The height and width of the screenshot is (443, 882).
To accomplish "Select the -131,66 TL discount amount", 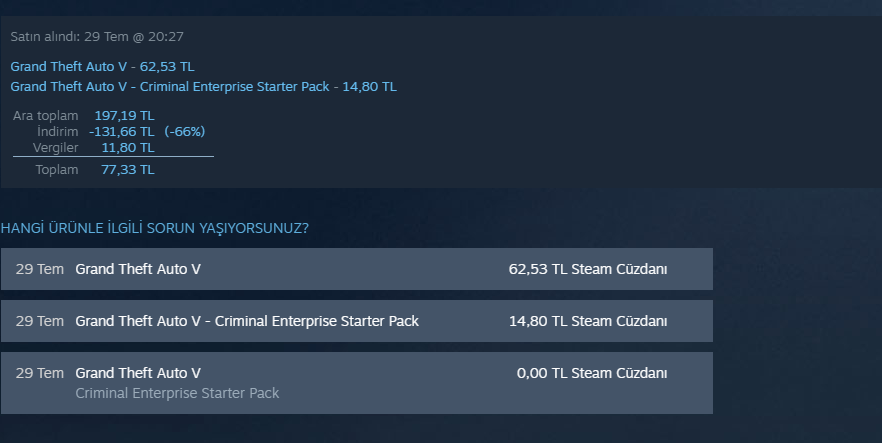I will click(121, 132).
